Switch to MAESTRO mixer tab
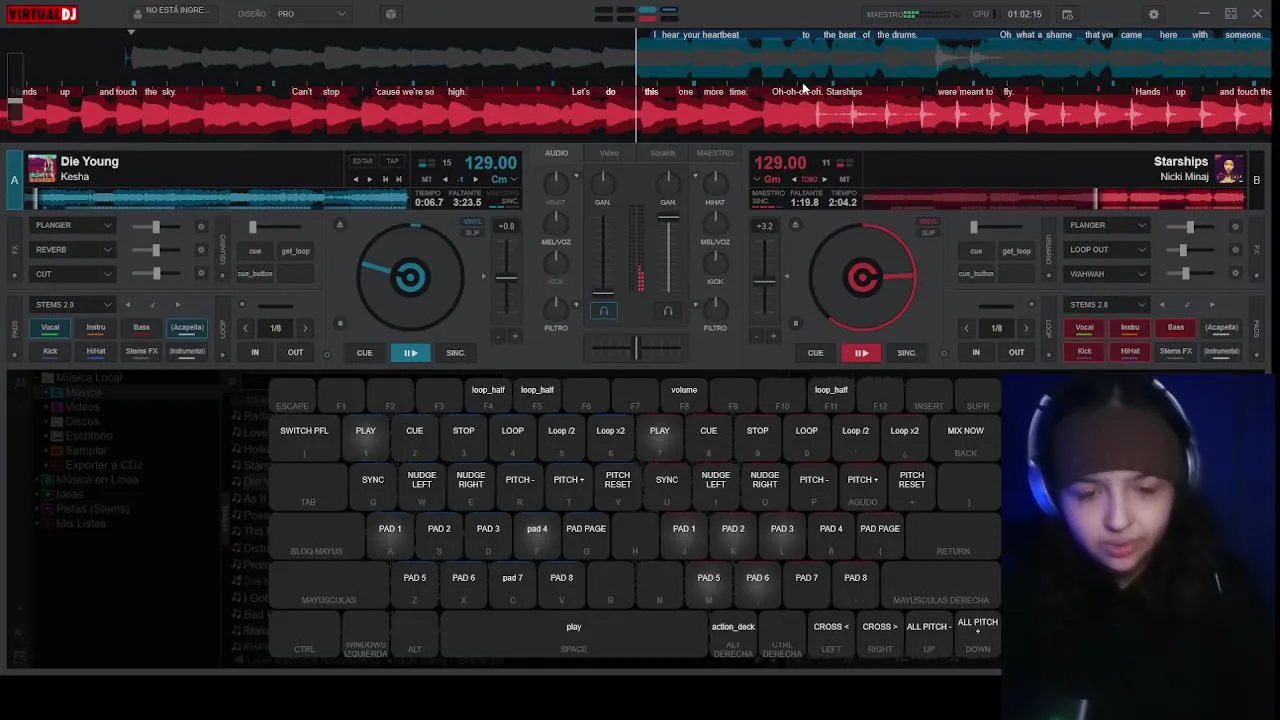 pyautogui.click(x=714, y=153)
